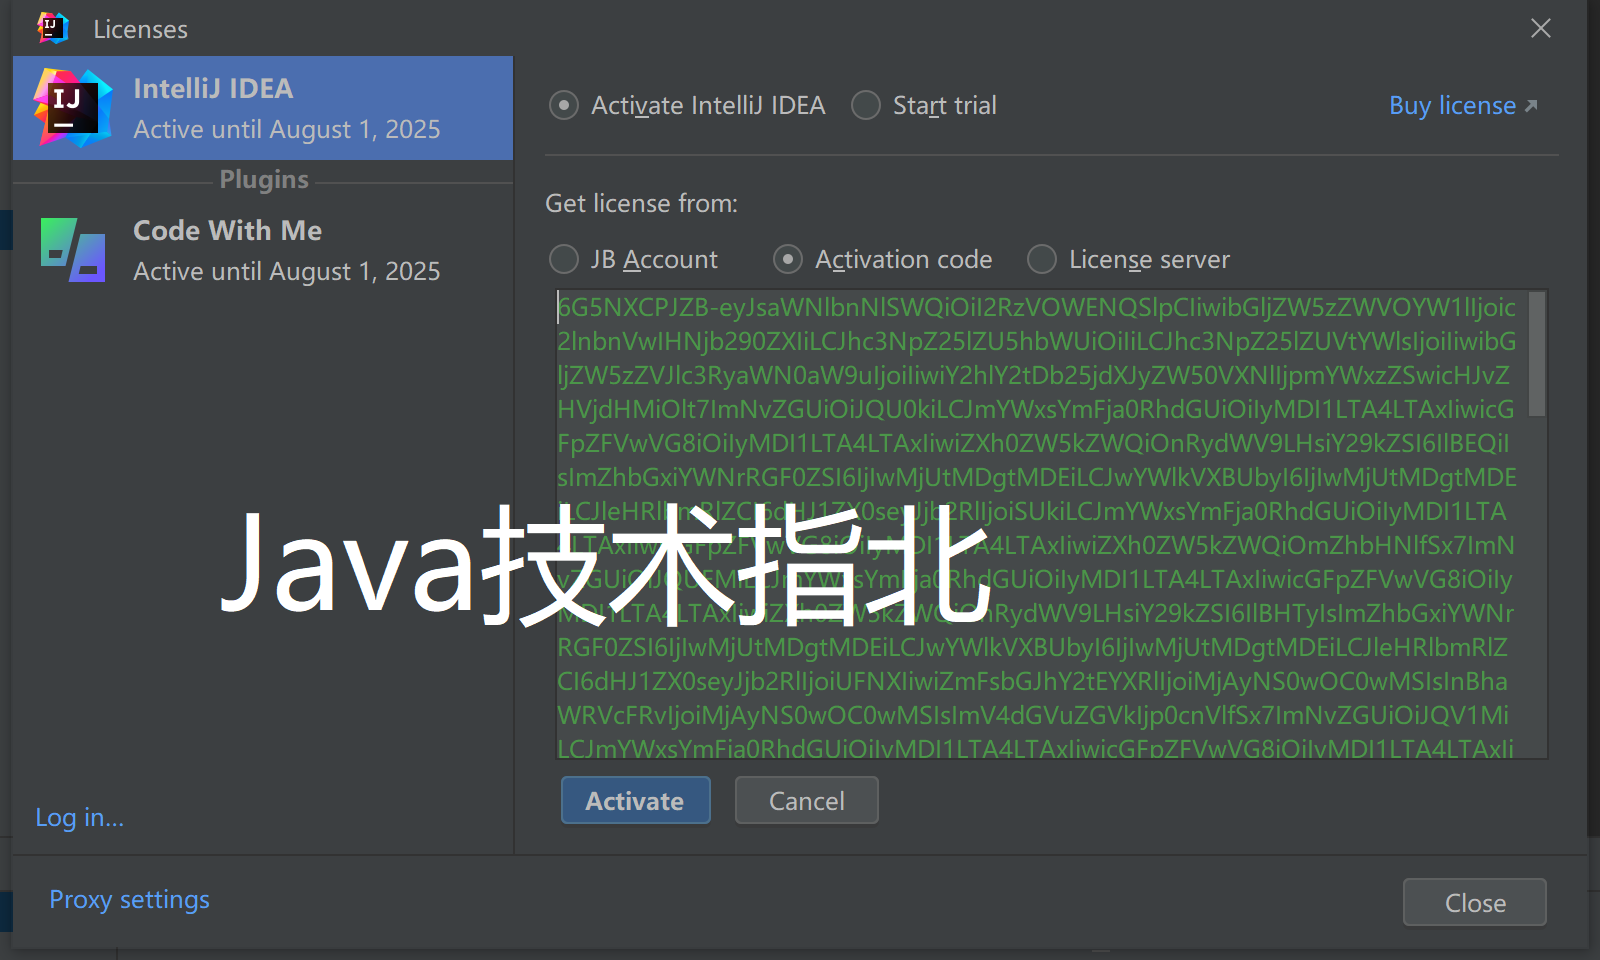This screenshot has width=1600, height=960.
Task: Click the Licenses window title text
Action: [x=141, y=29]
